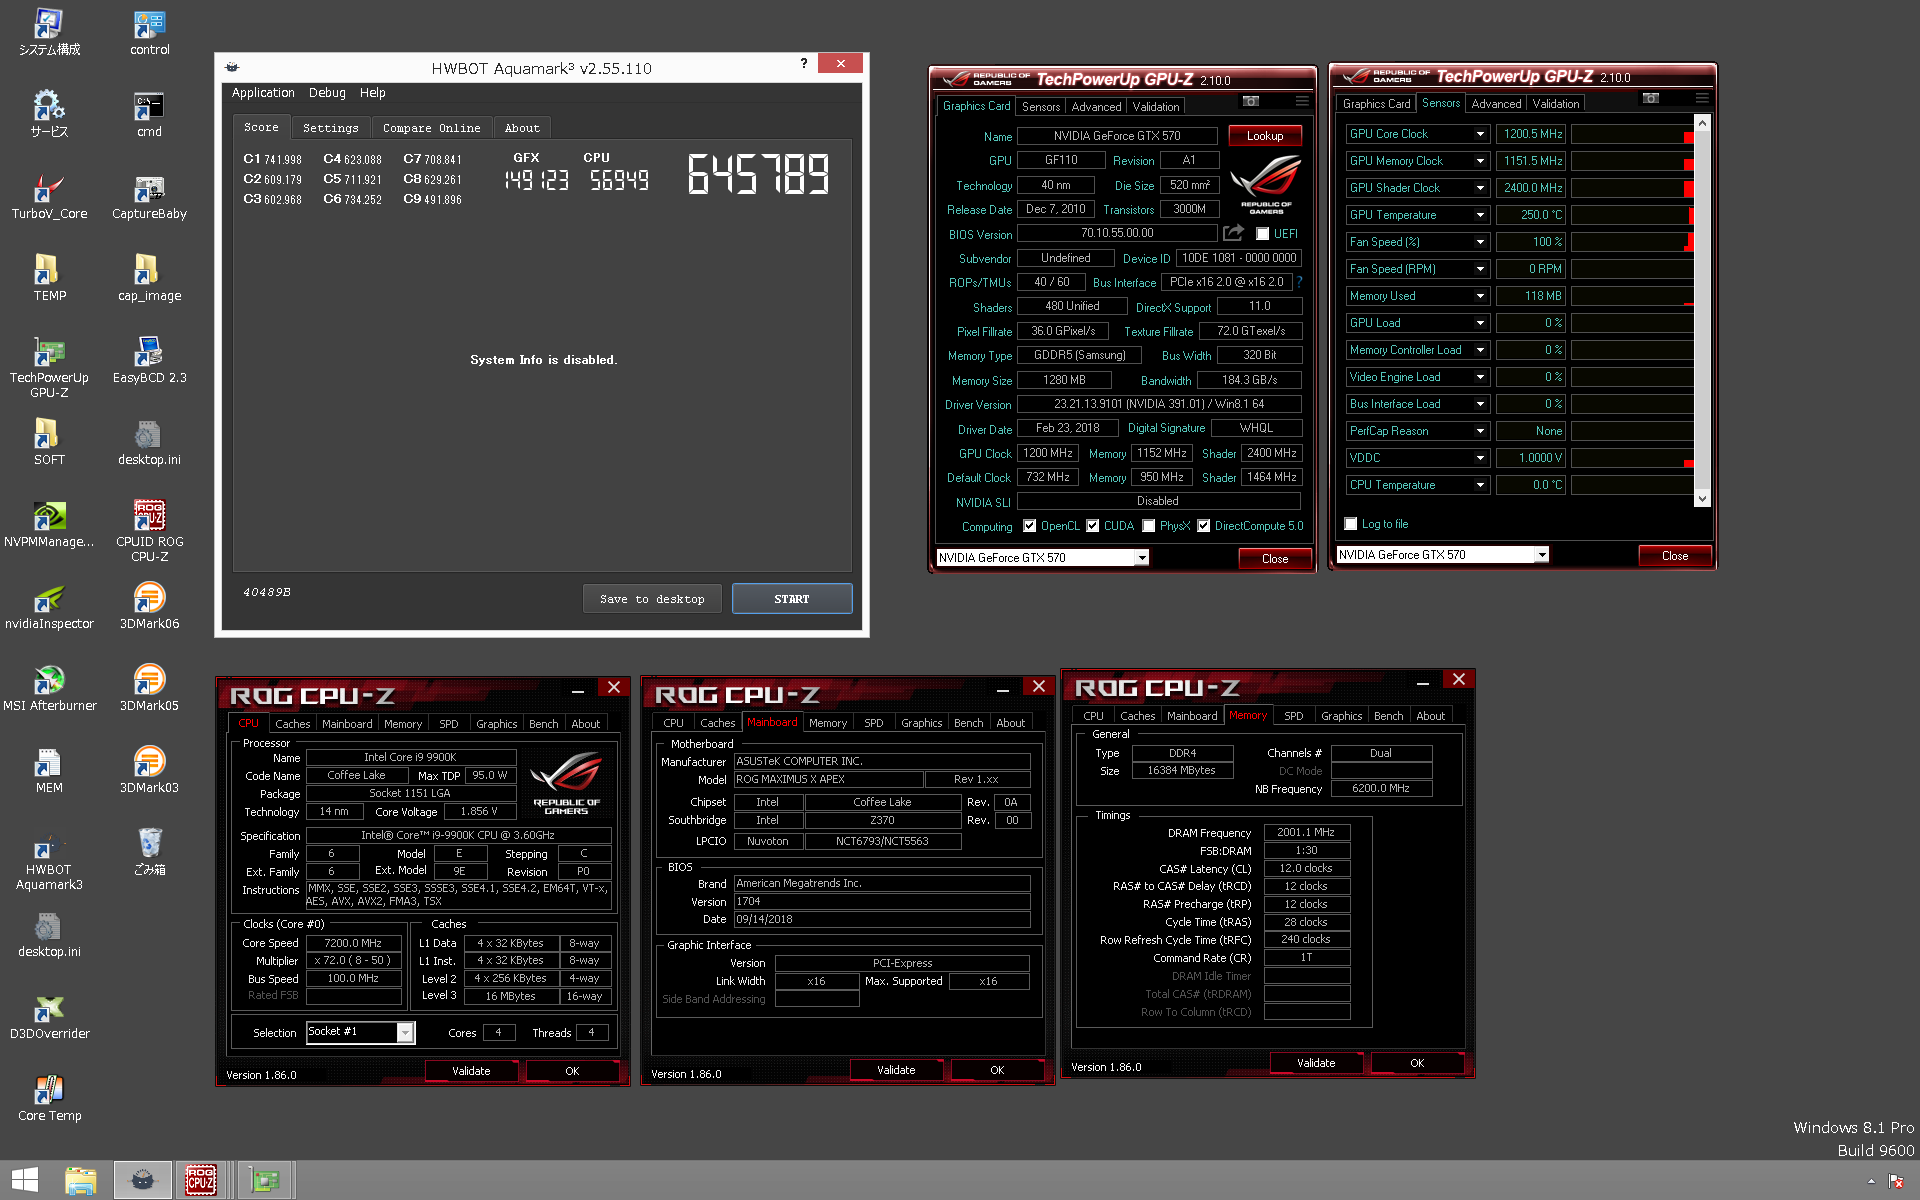Click GPU-Z screenshot camera icon in Graphics Card window
The image size is (1920, 1200).
[1250, 101]
